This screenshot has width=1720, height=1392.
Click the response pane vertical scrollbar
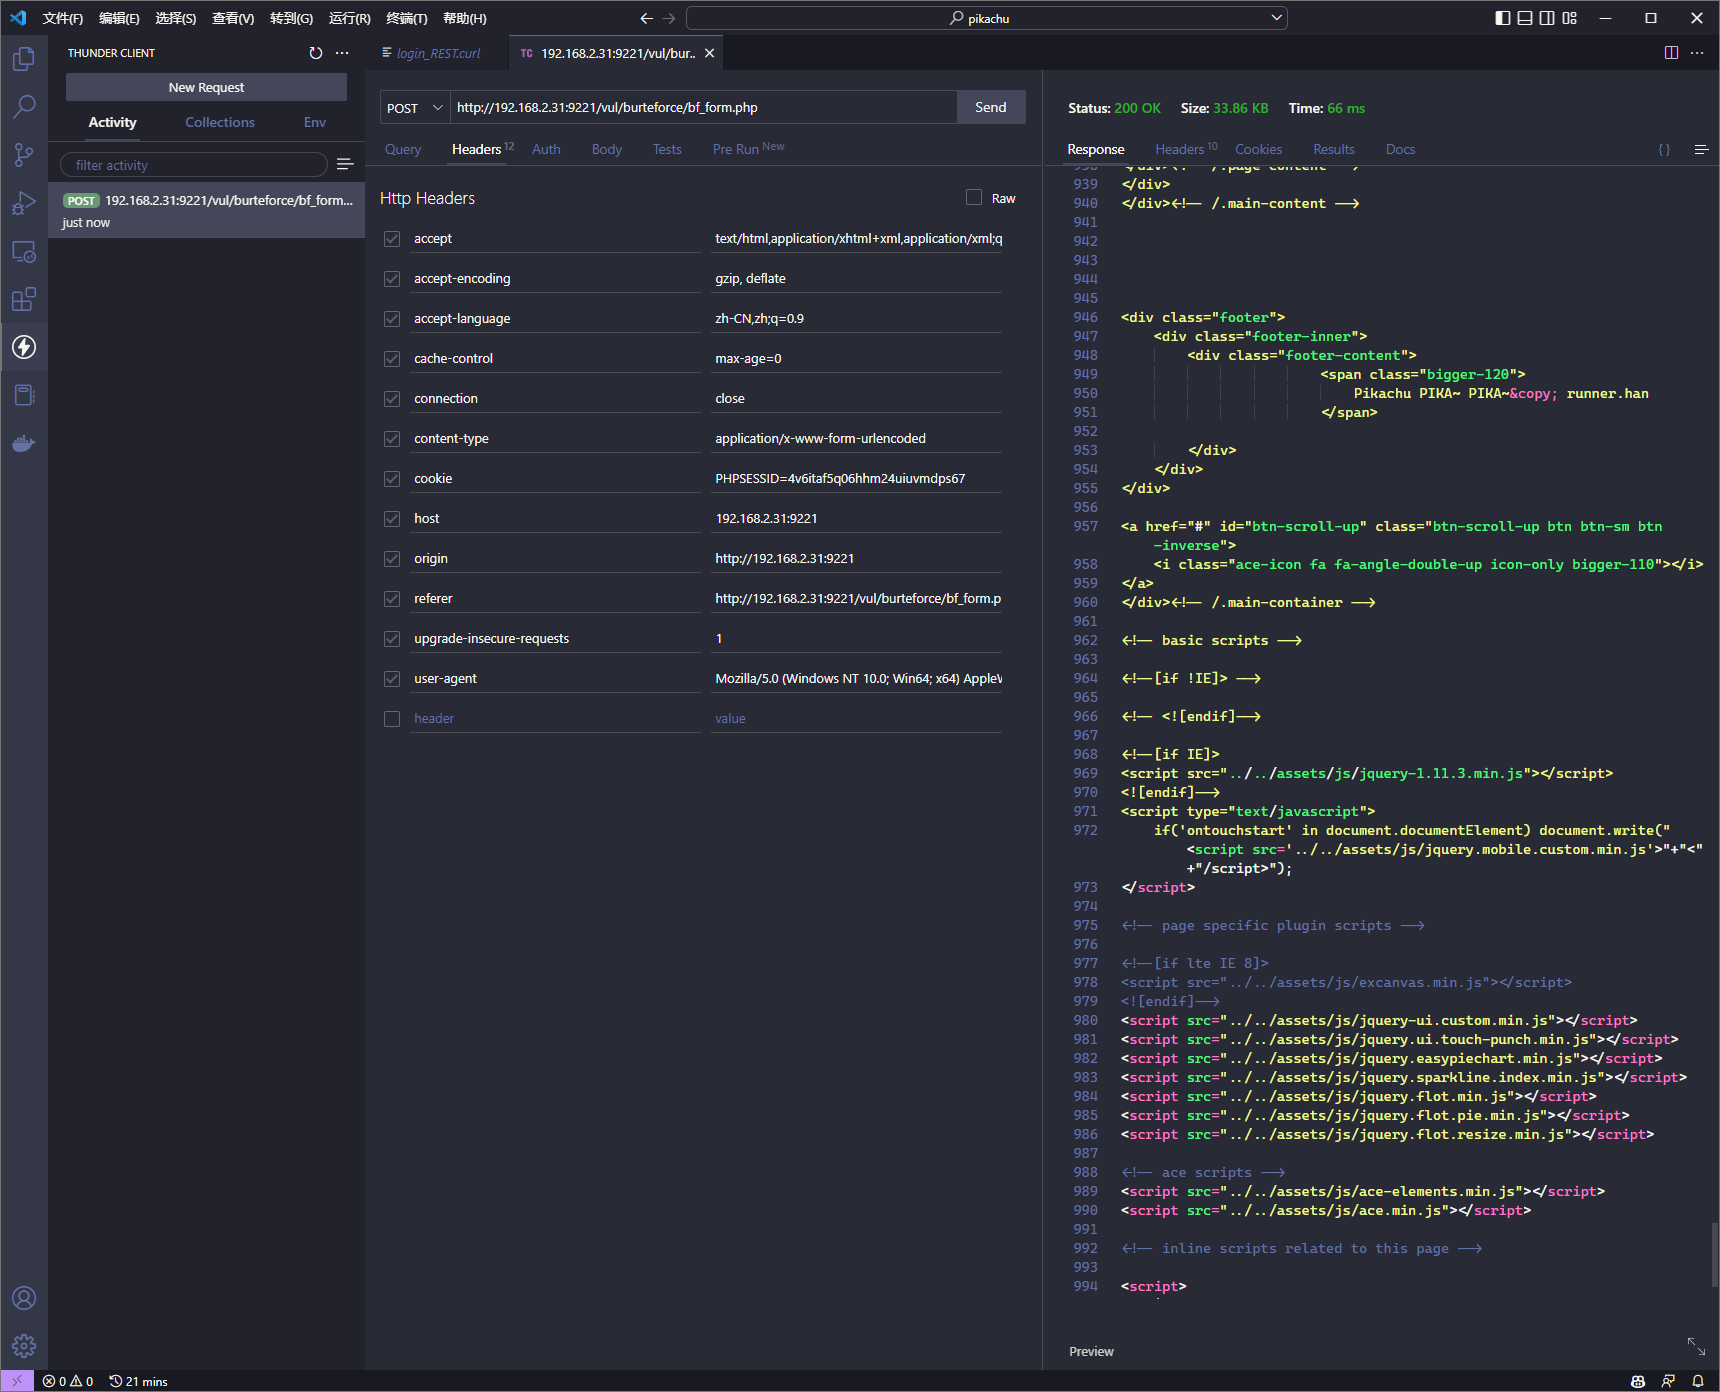pyautogui.click(x=1714, y=1255)
